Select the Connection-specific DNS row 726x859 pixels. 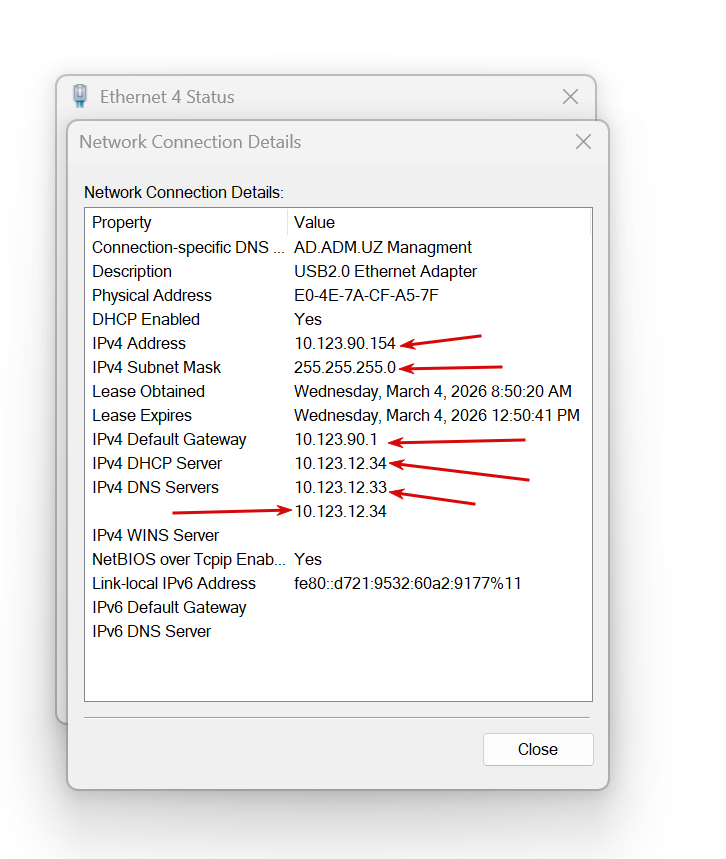tap(187, 247)
